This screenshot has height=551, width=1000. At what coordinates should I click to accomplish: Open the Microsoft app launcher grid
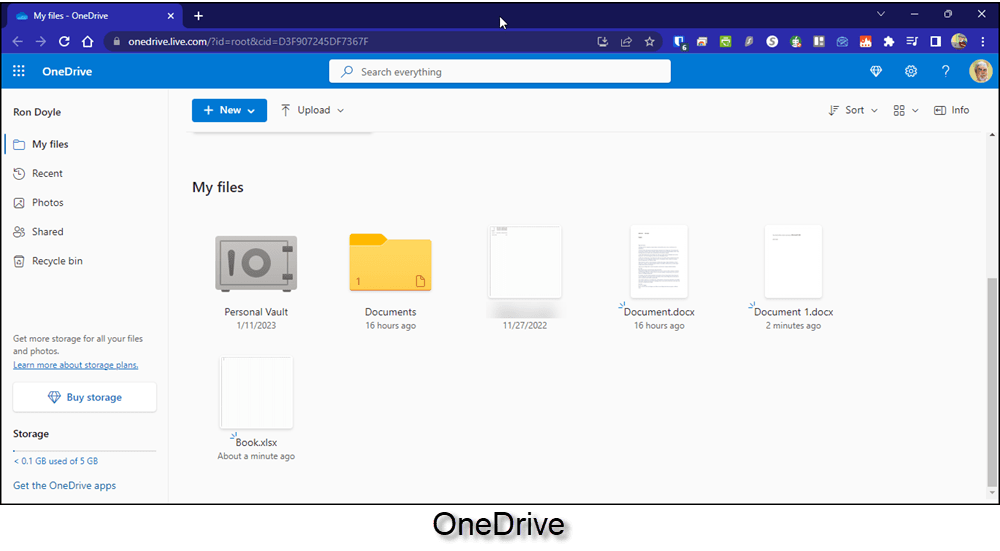18,71
